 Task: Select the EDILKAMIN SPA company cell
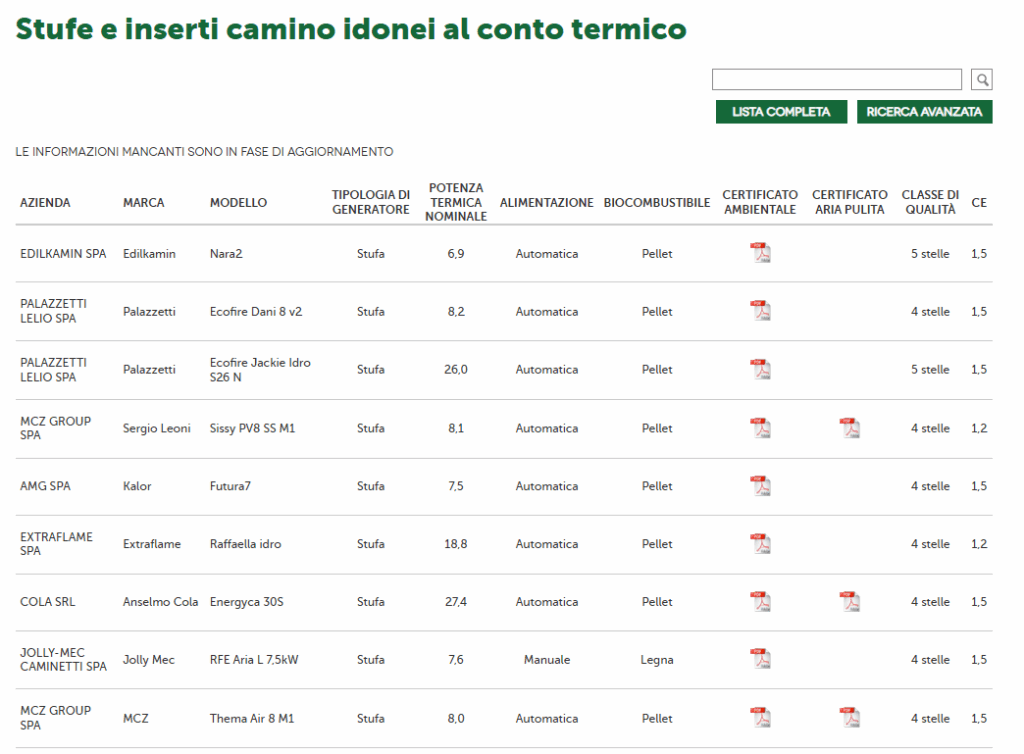coord(63,253)
